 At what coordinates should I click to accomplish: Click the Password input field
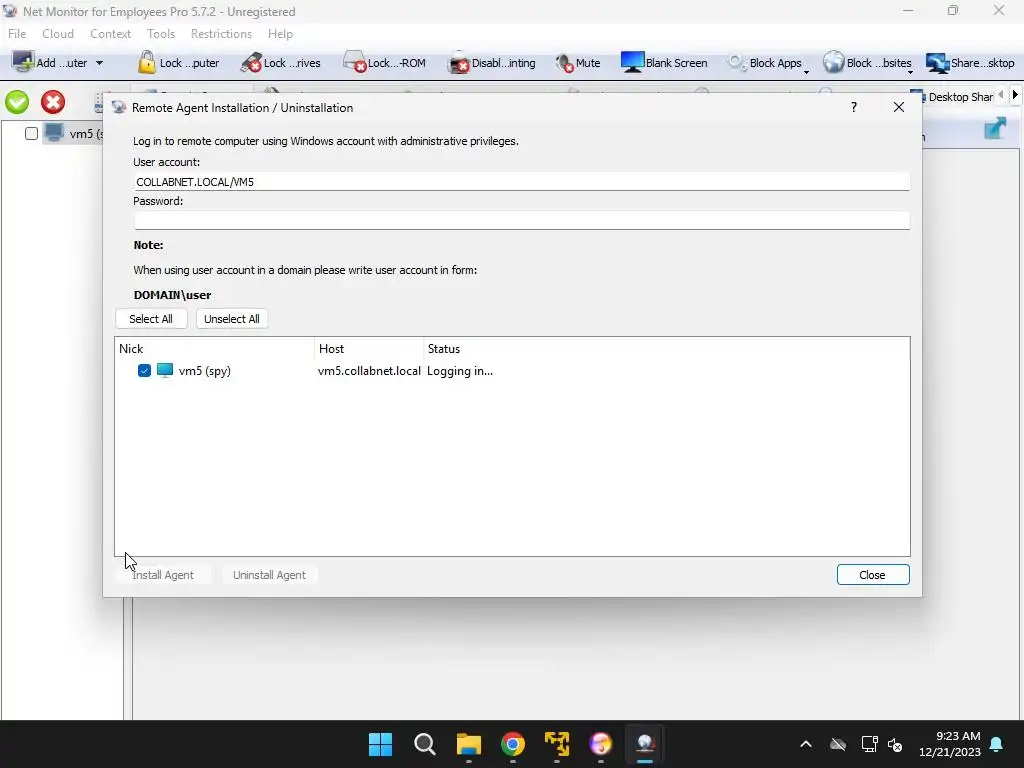pyautogui.click(x=521, y=221)
